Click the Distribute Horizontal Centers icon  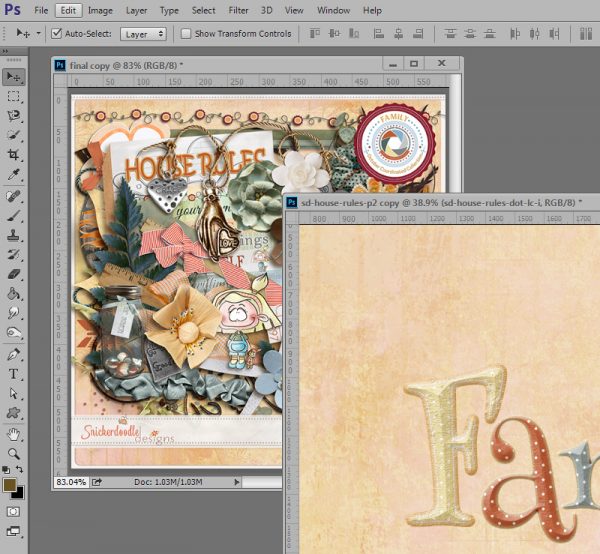coord(535,34)
